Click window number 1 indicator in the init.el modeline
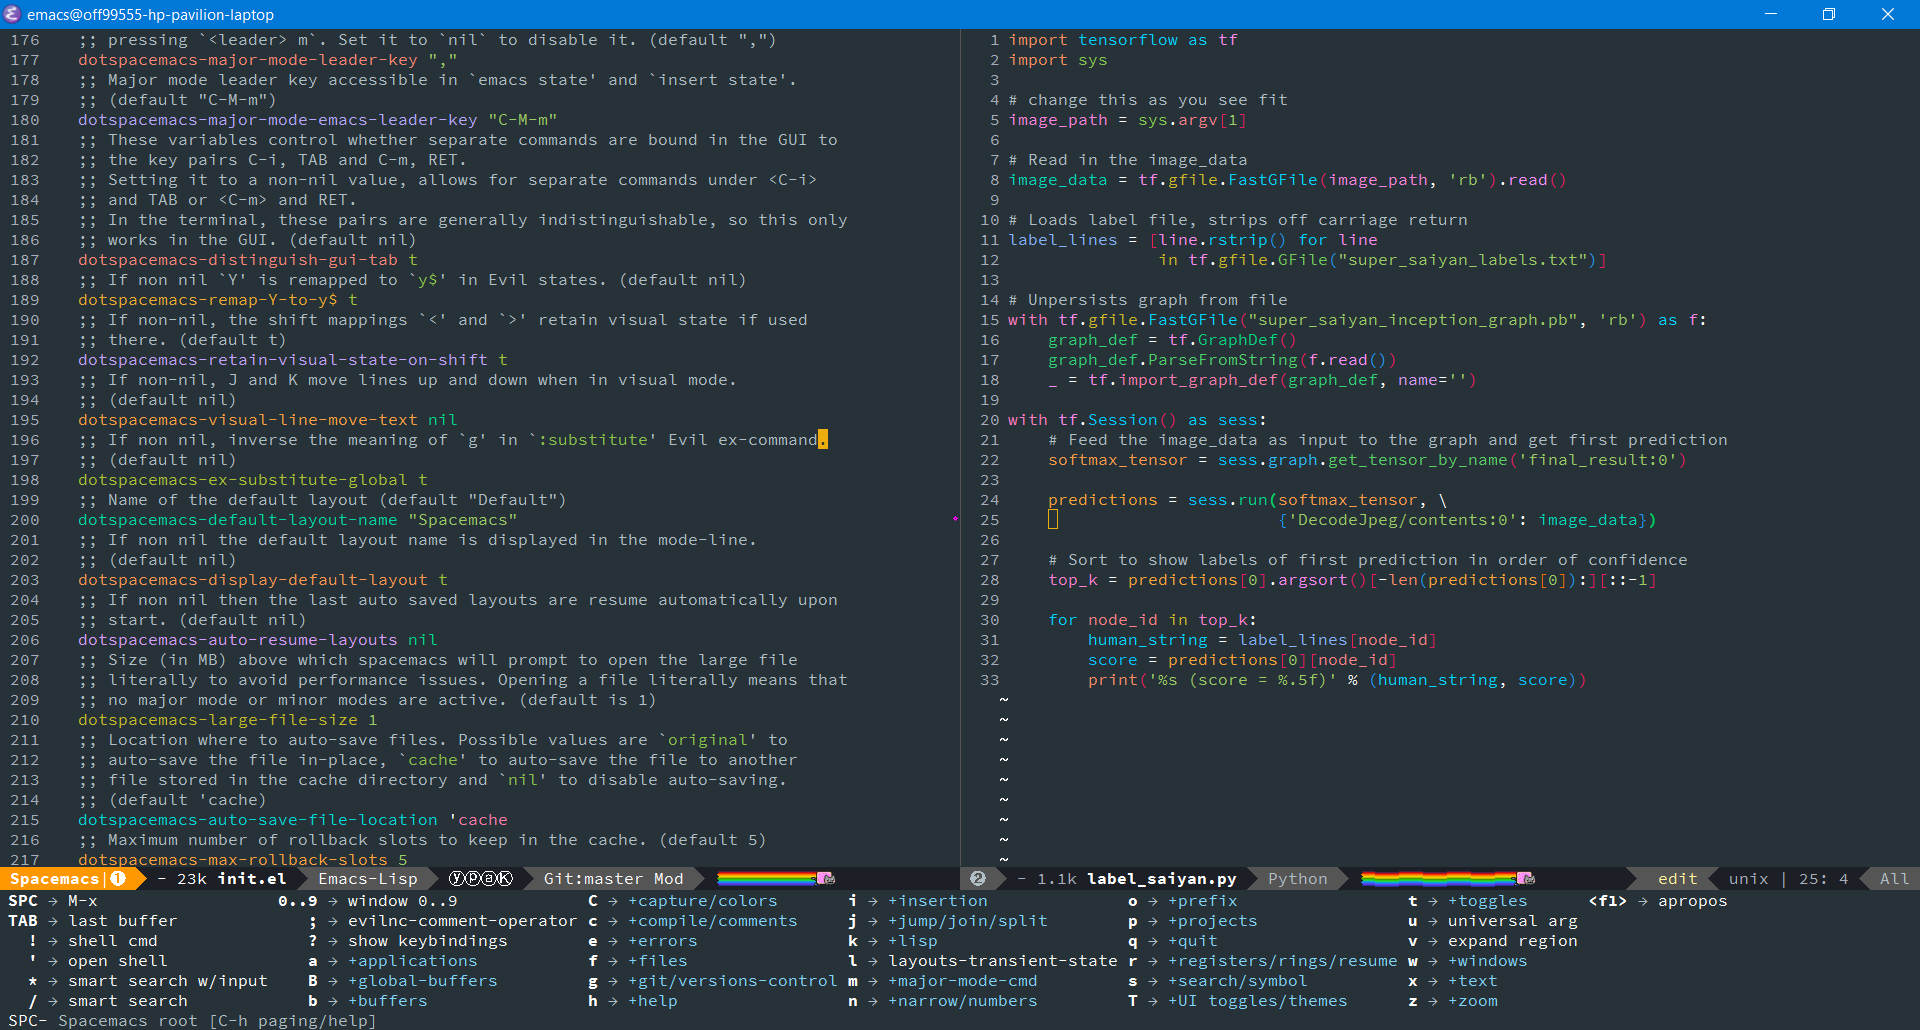Image resolution: width=1920 pixels, height=1030 pixels. tap(118, 879)
